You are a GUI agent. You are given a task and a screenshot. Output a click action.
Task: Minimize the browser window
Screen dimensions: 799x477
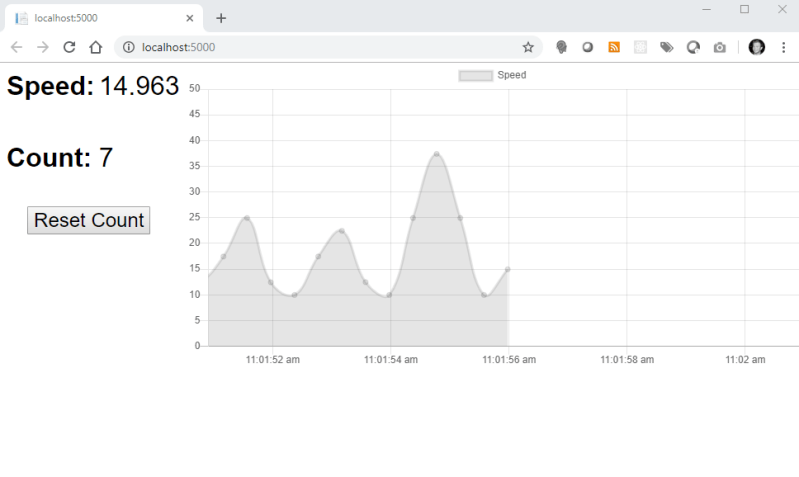pos(706,9)
